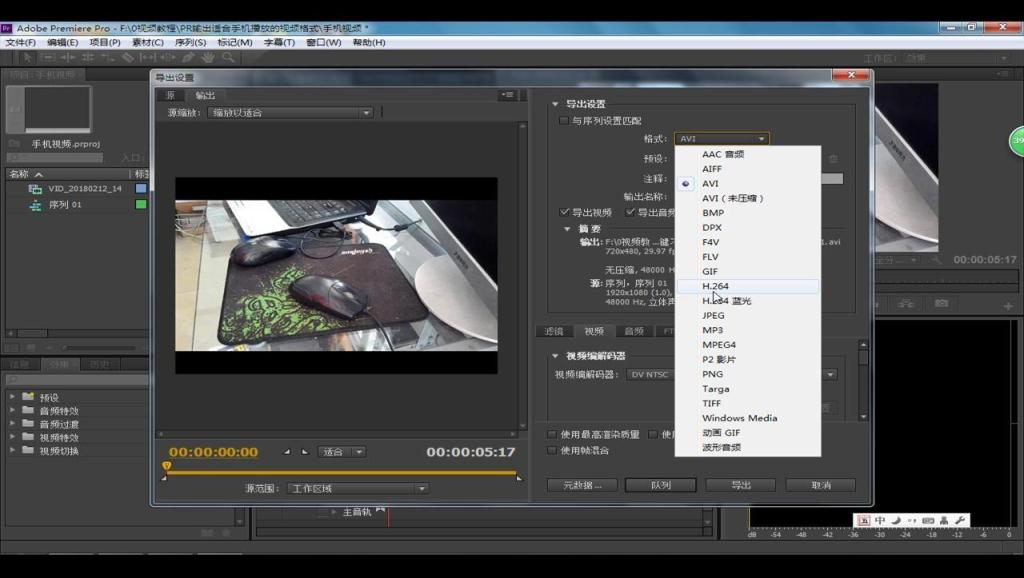The image size is (1024, 578).
Task: Click the yellow playhead on preview timeline
Action: [167, 466]
